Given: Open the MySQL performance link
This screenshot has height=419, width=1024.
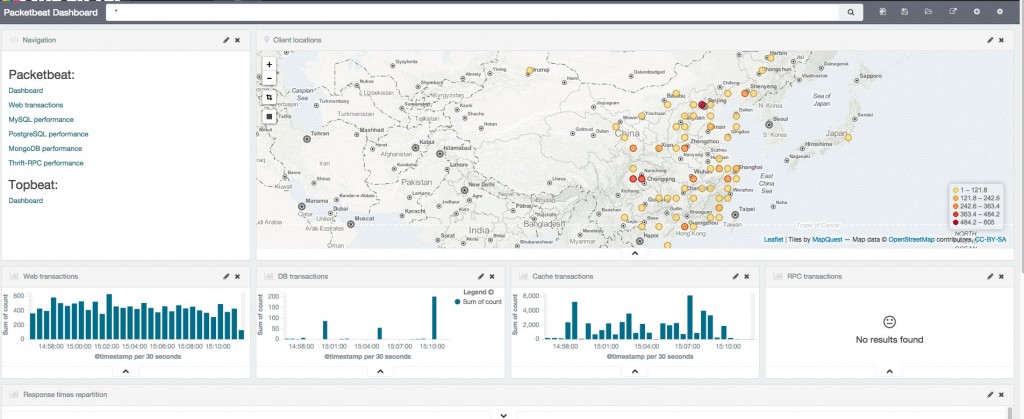Looking at the screenshot, I should pyautogui.click(x=41, y=119).
